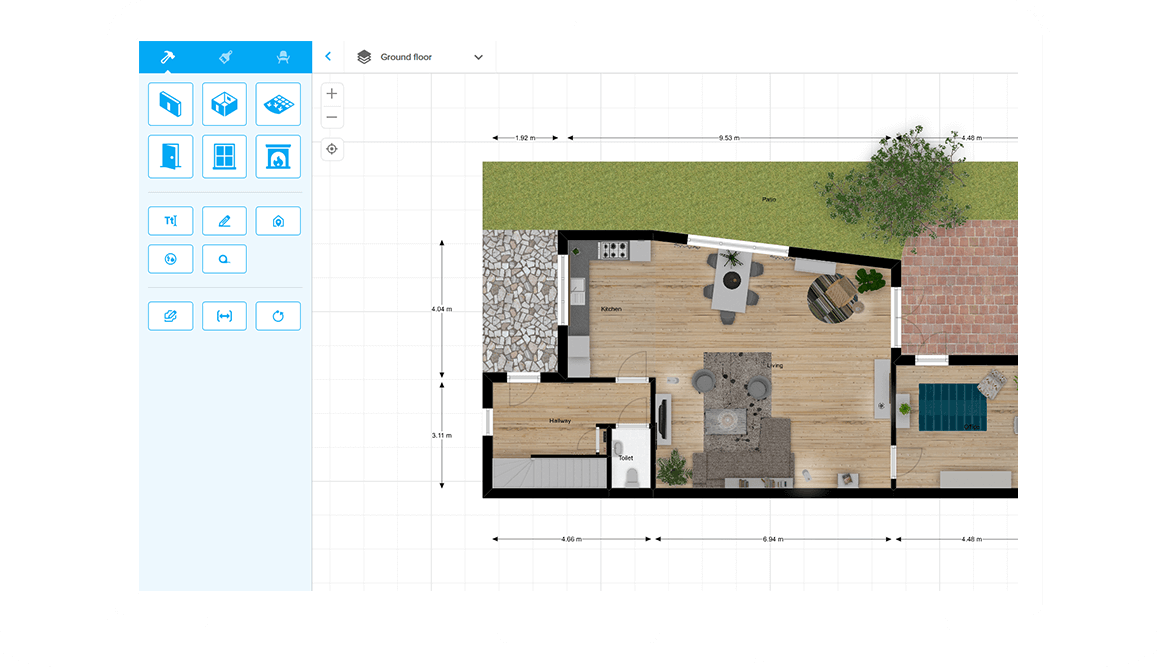This screenshot has height=667, width=1157.
Task: Open the paintbrush decorate tab
Action: tap(224, 57)
